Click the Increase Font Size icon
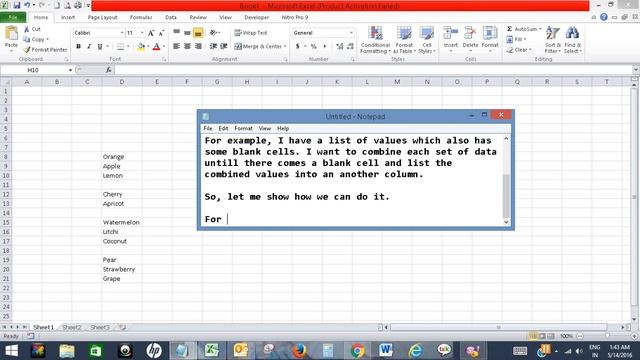640x360 pixels. click(x=151, y=33)
